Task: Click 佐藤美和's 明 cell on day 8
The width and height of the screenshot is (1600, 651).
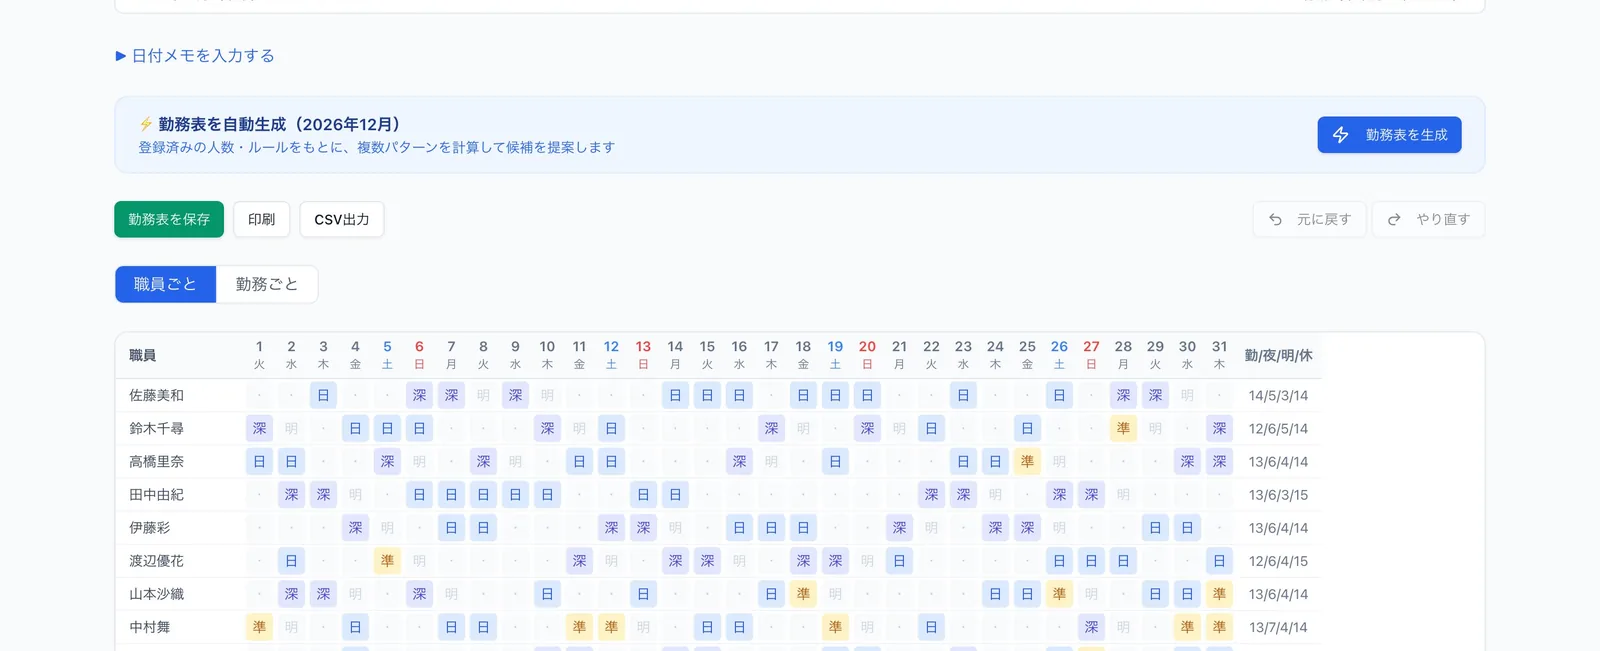Action: pyautogui.click(x=483, y=395)
